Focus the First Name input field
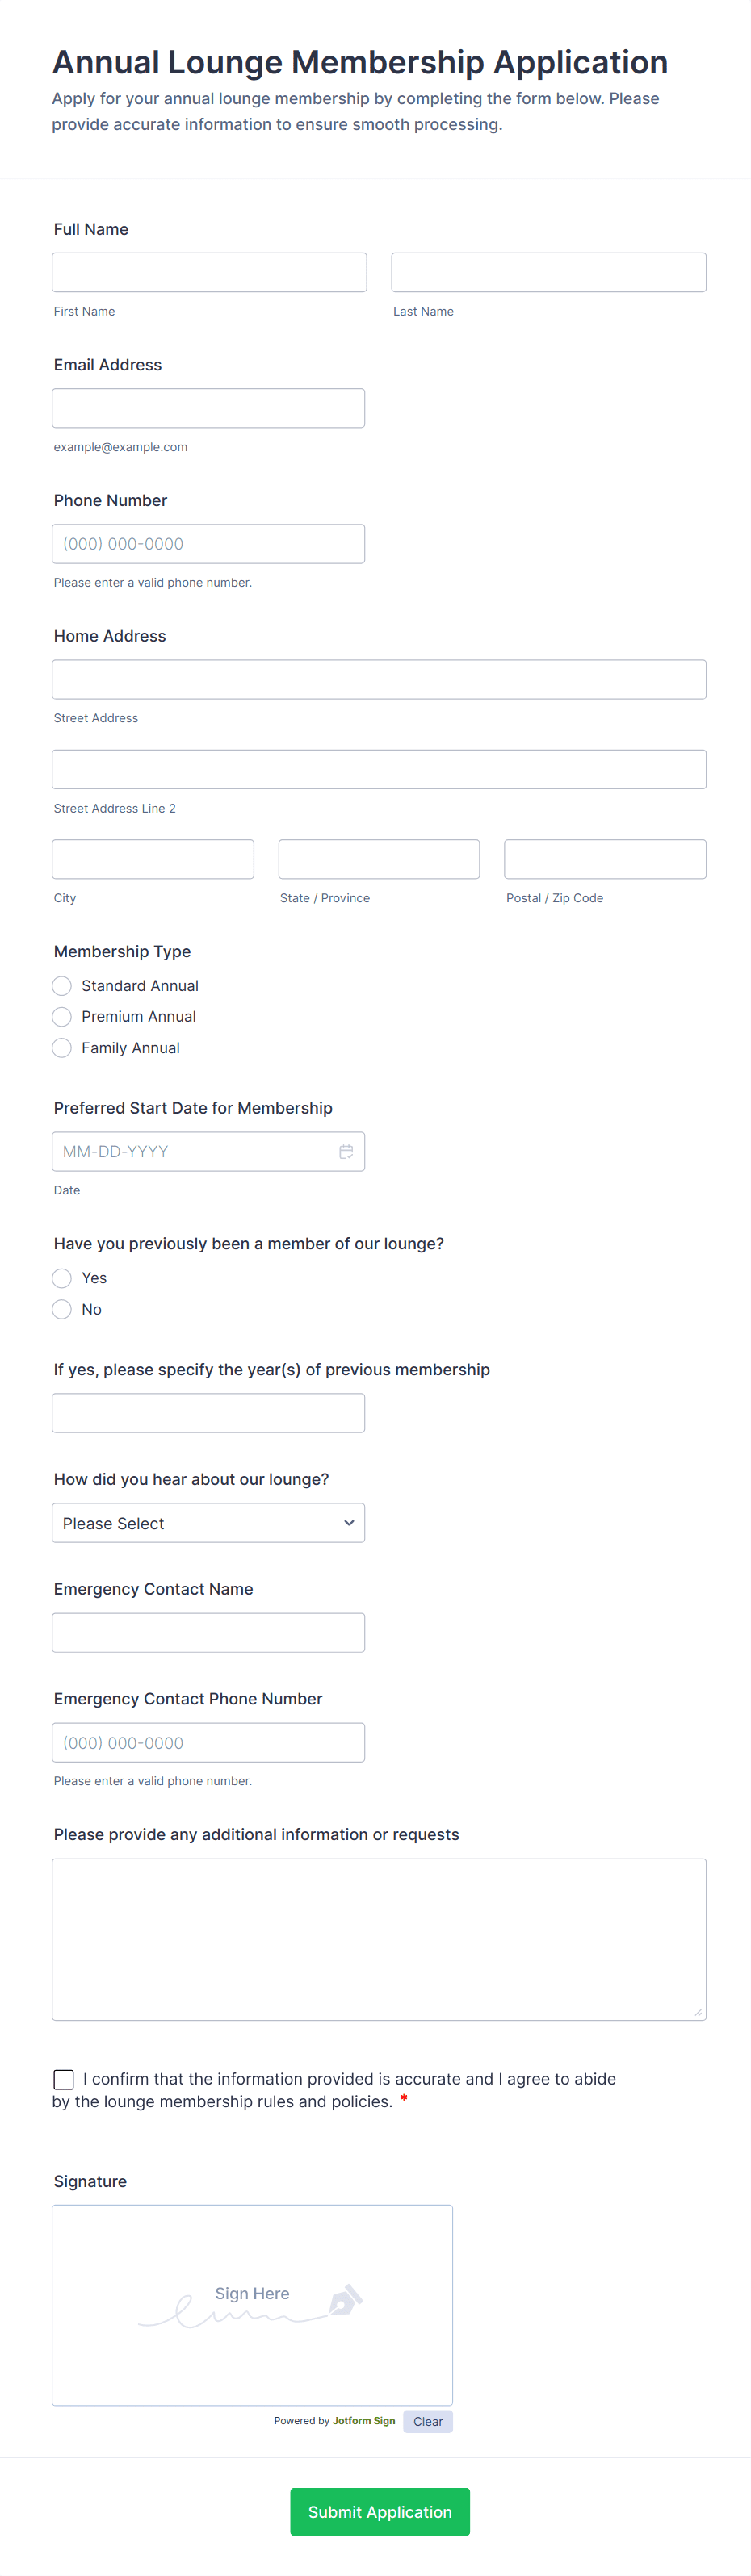Screen dimensions: 751x2576 point(209,272)
